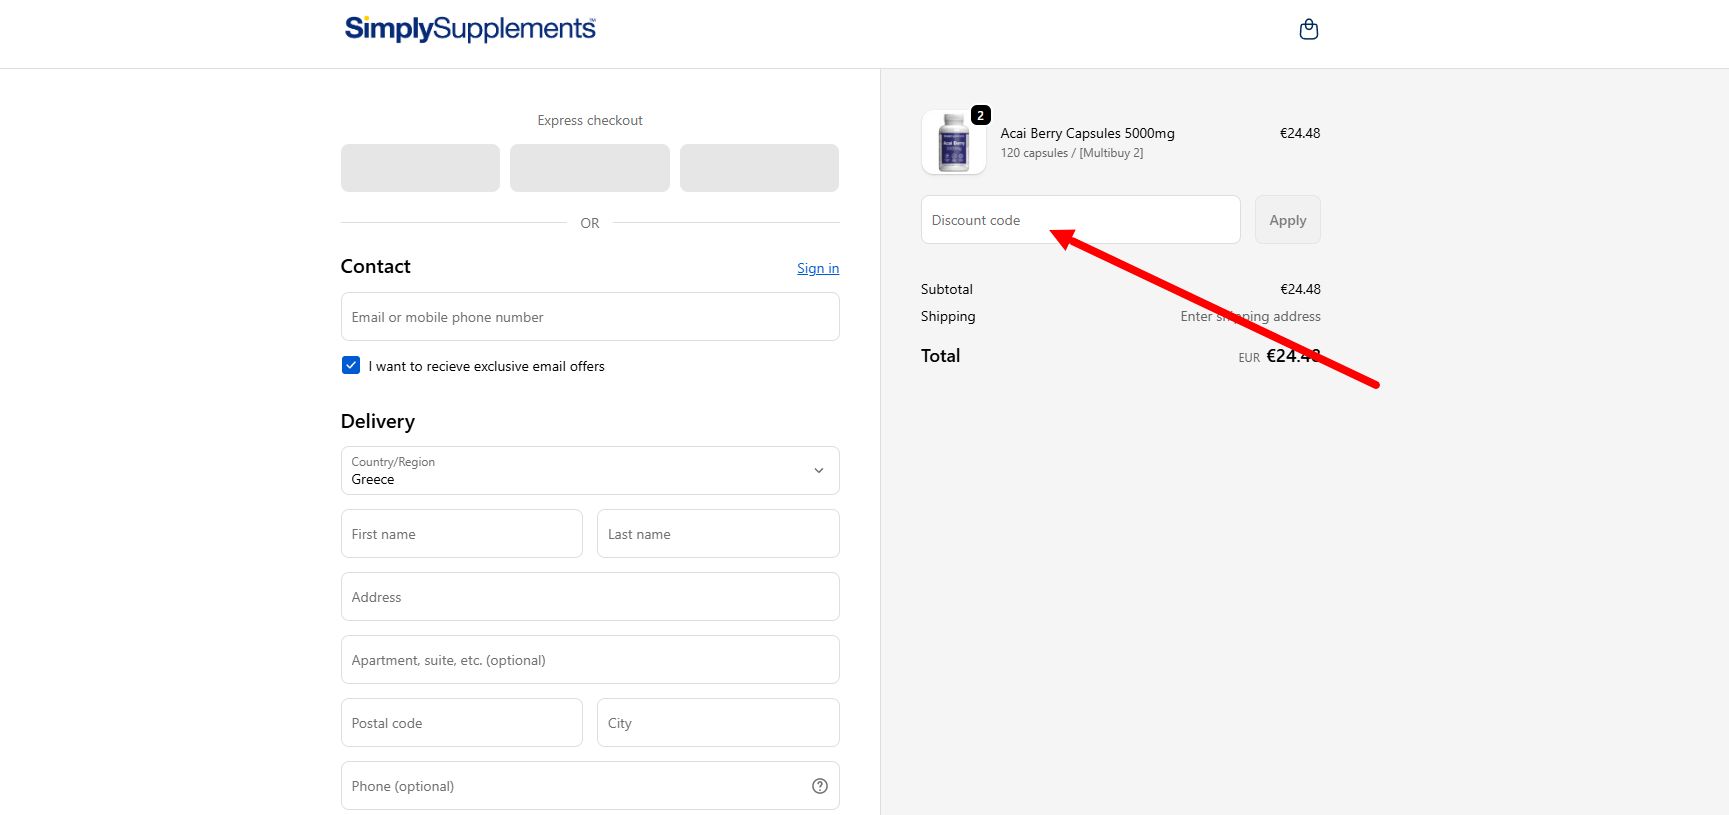Screen dimensions: 1729x815
Task: Focus Apartment, suite, etc. field
Action: point(590,660)
